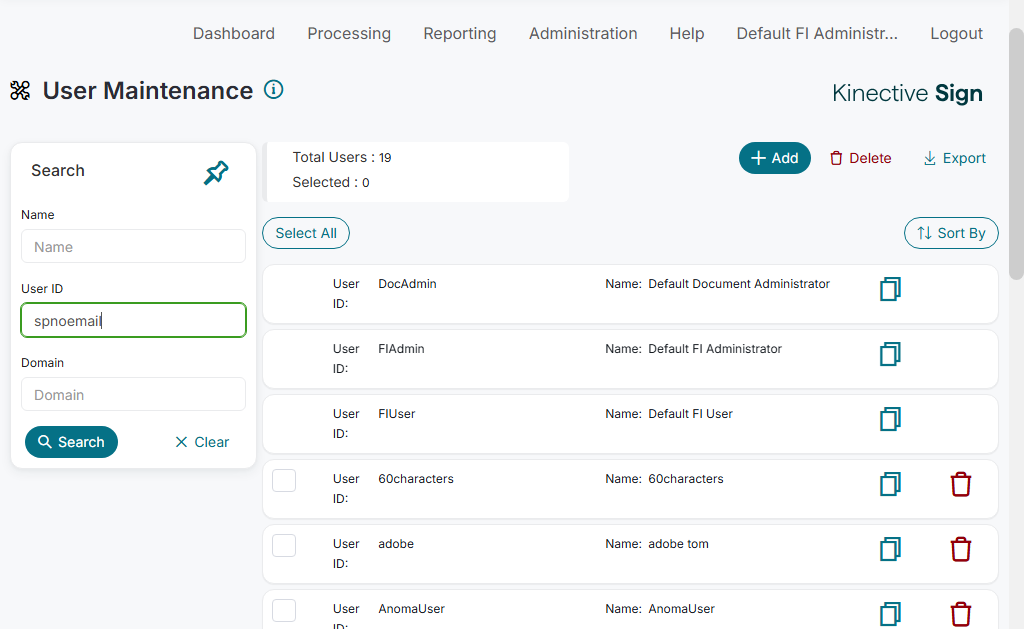
Task: Select the 60characters user checkbox
Action: 284,480
